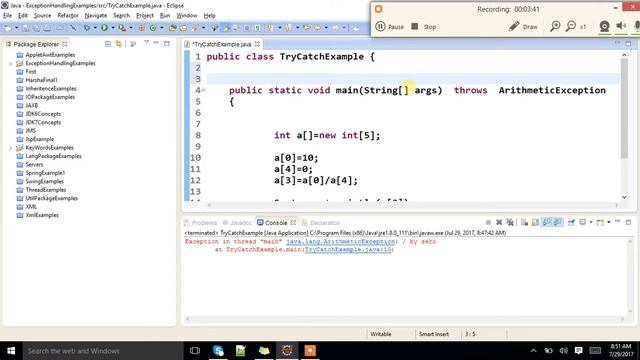This screenshot has height=360, width=640.
Task: Click the Save icon in toolbar
Action: pyautogui.click(x=25, y=28)
